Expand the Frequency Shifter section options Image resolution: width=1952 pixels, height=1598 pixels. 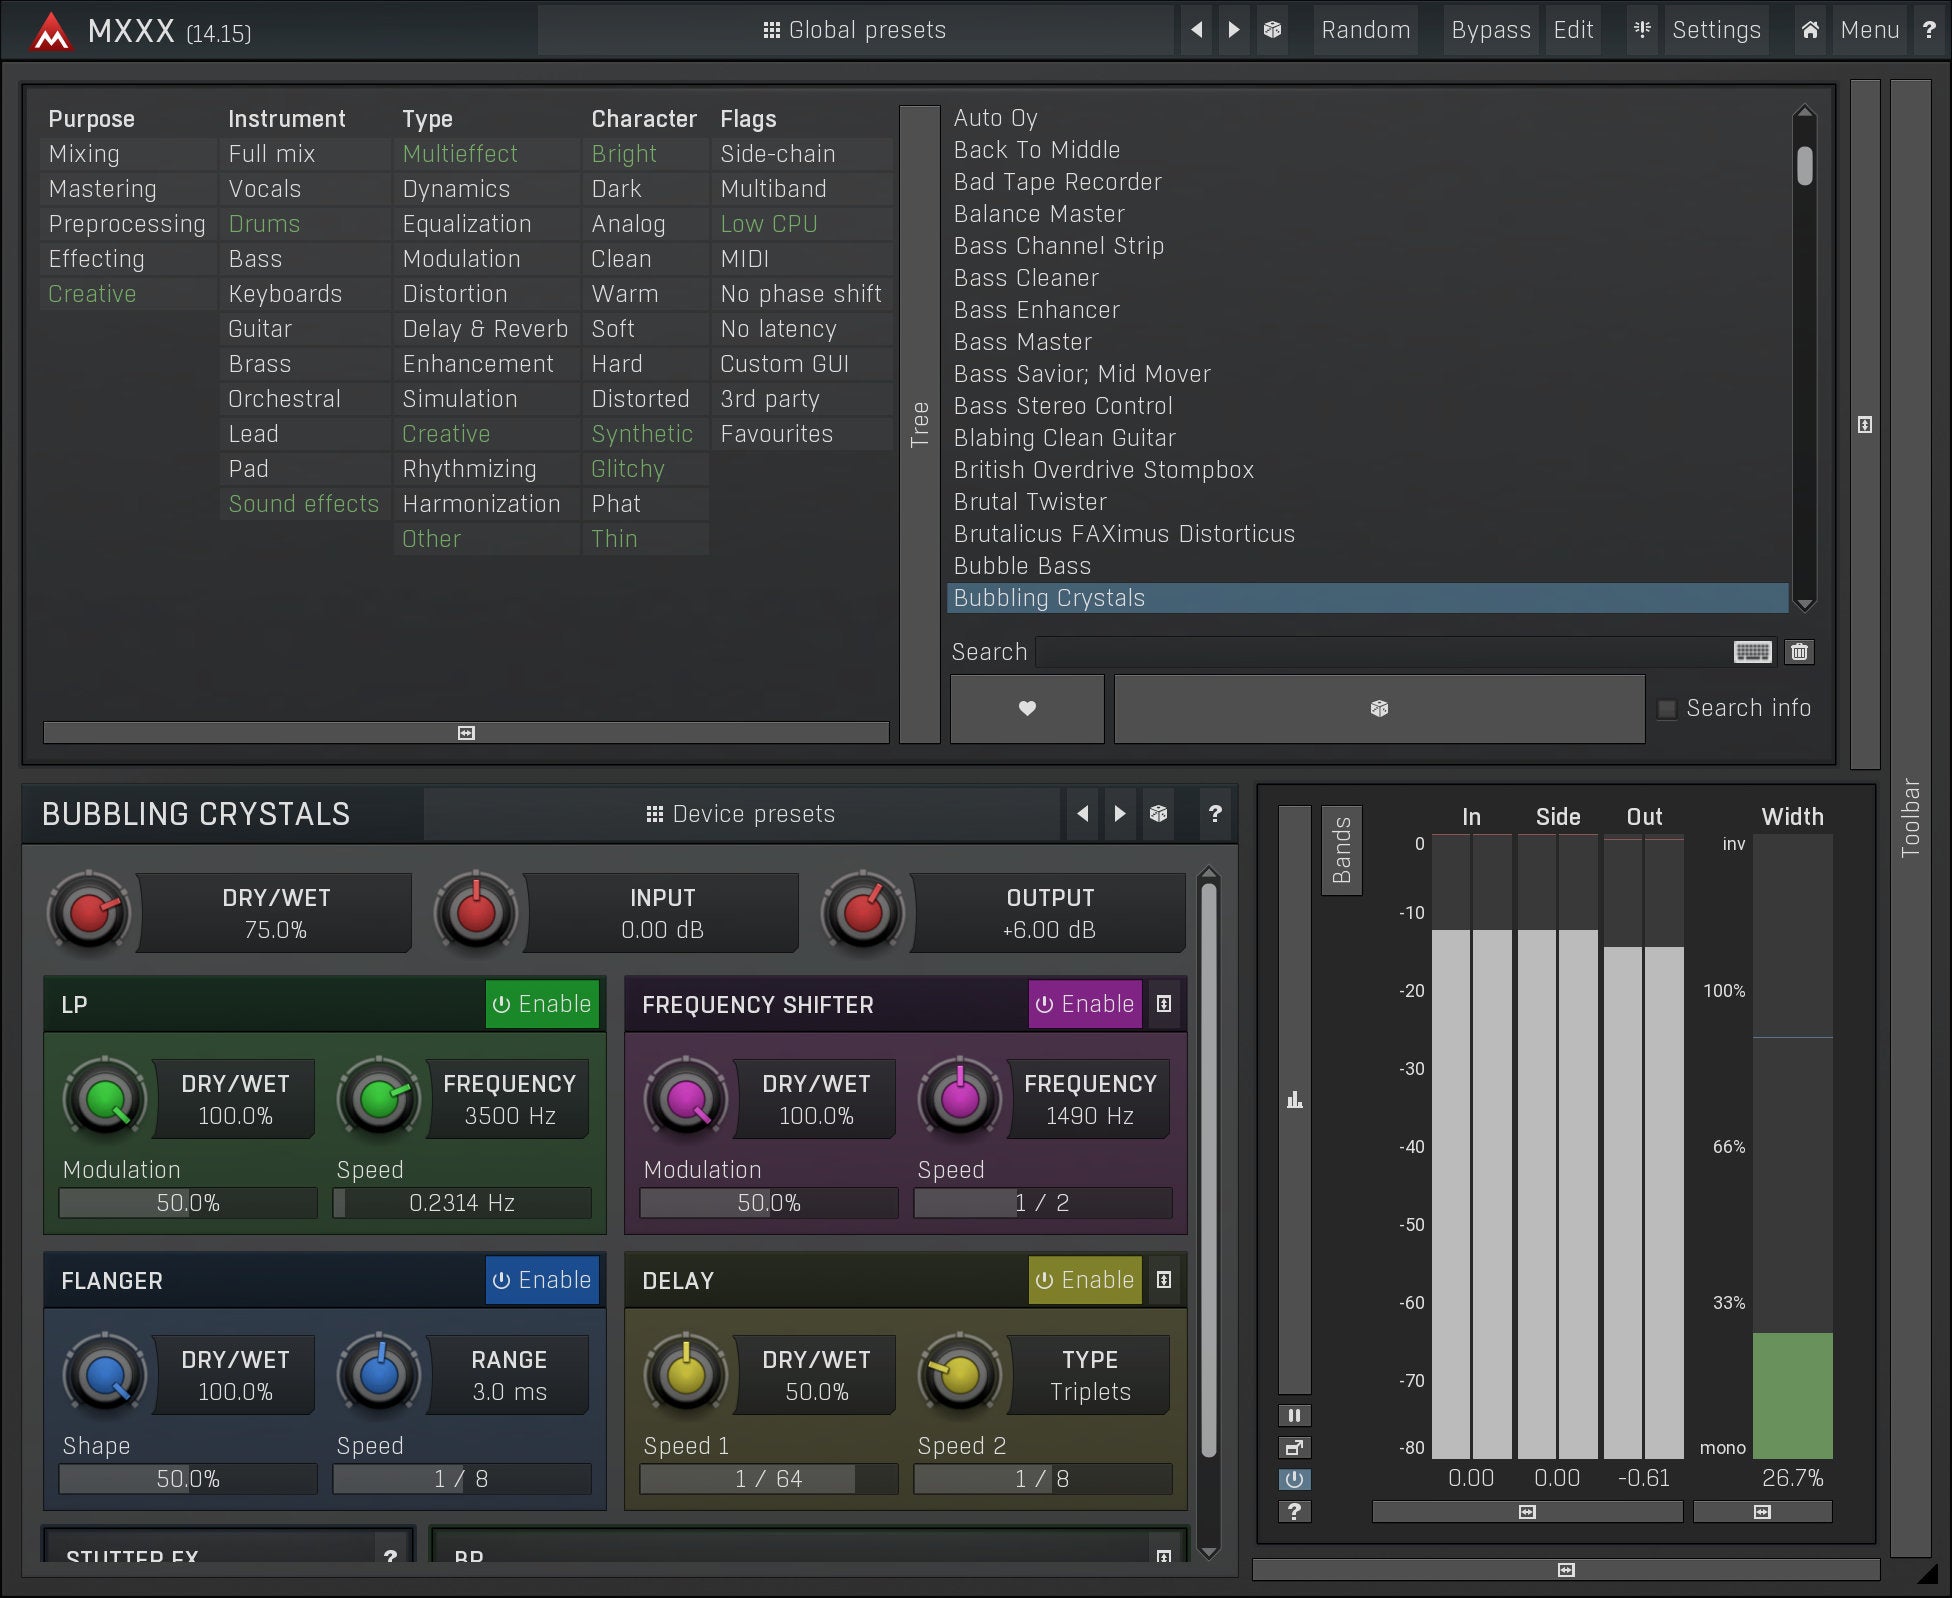click(x=1164, y=1004)
